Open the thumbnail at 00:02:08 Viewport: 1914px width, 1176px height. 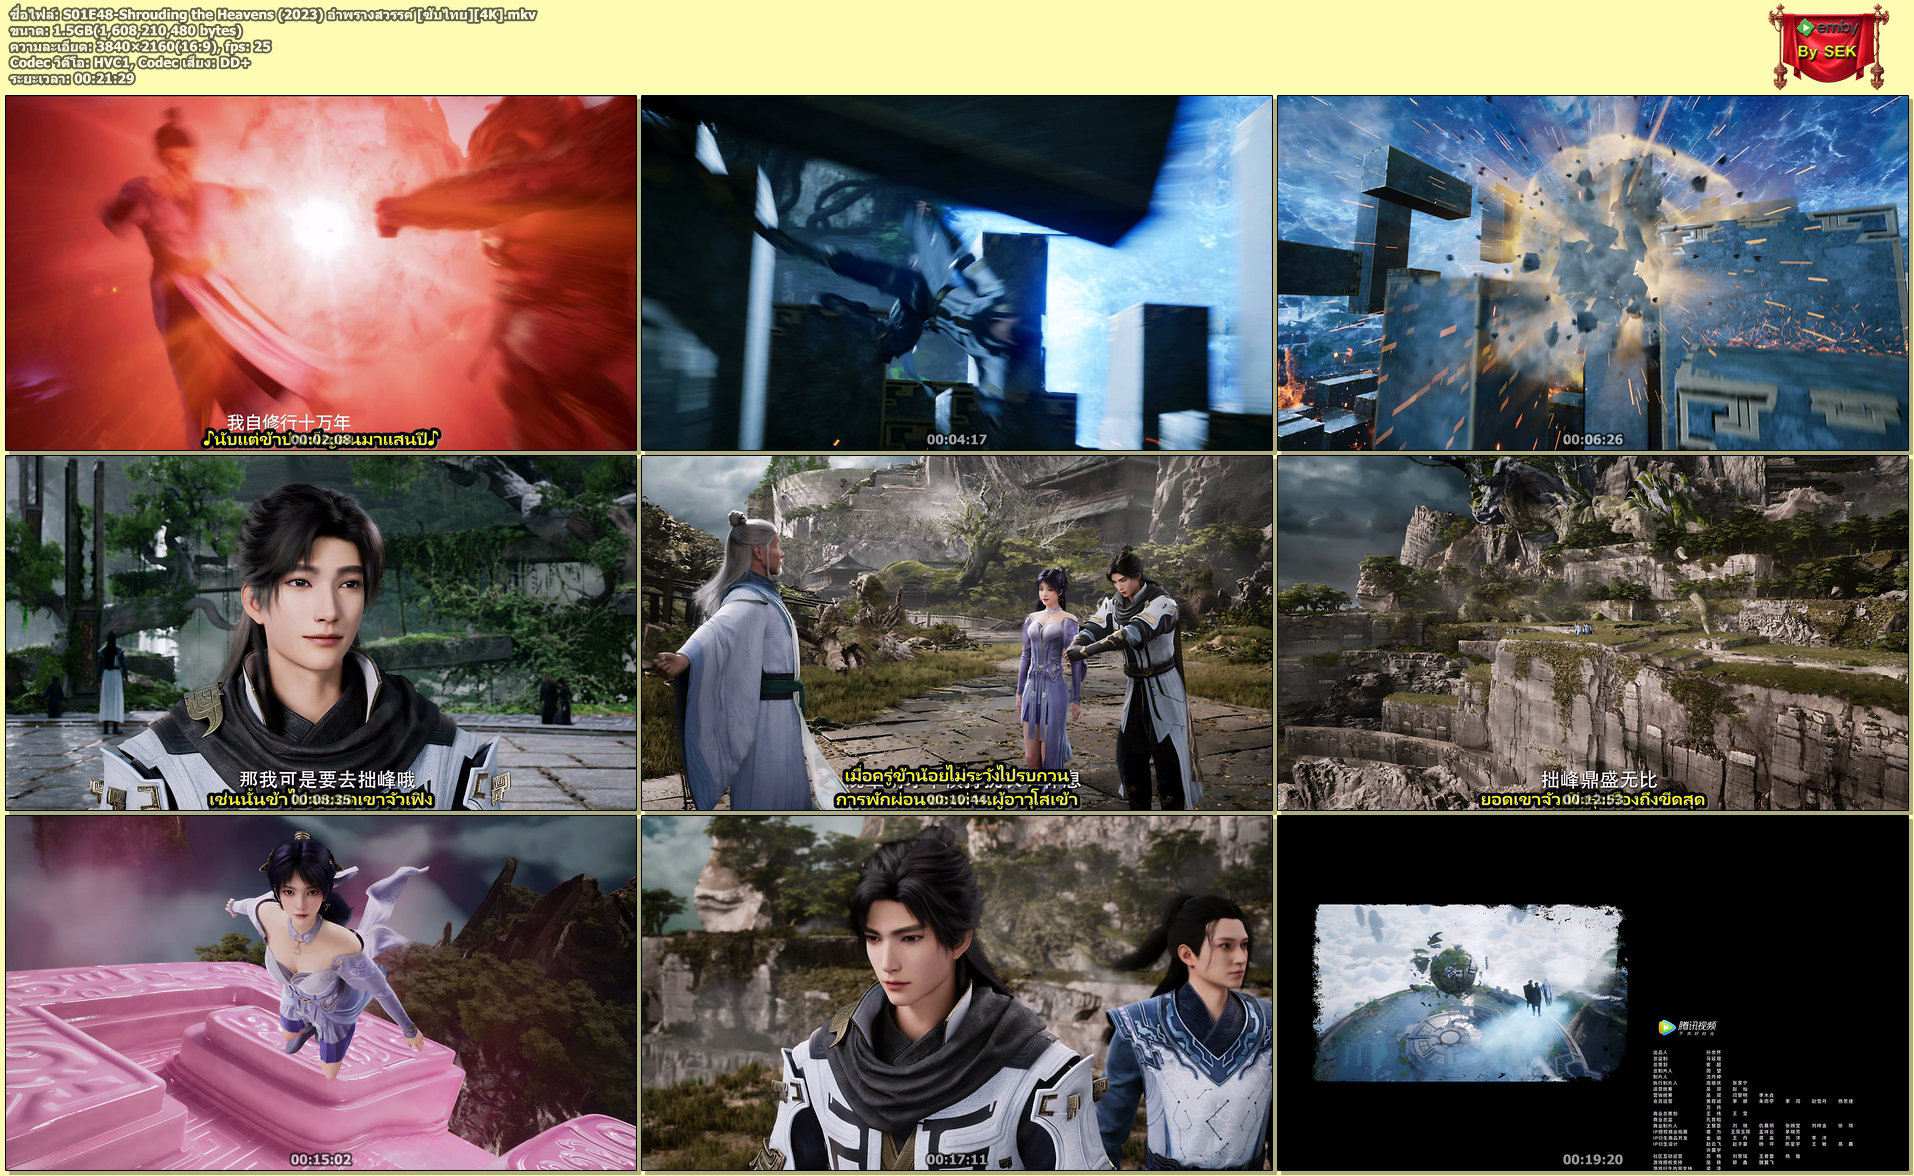[x=321, y=273]
